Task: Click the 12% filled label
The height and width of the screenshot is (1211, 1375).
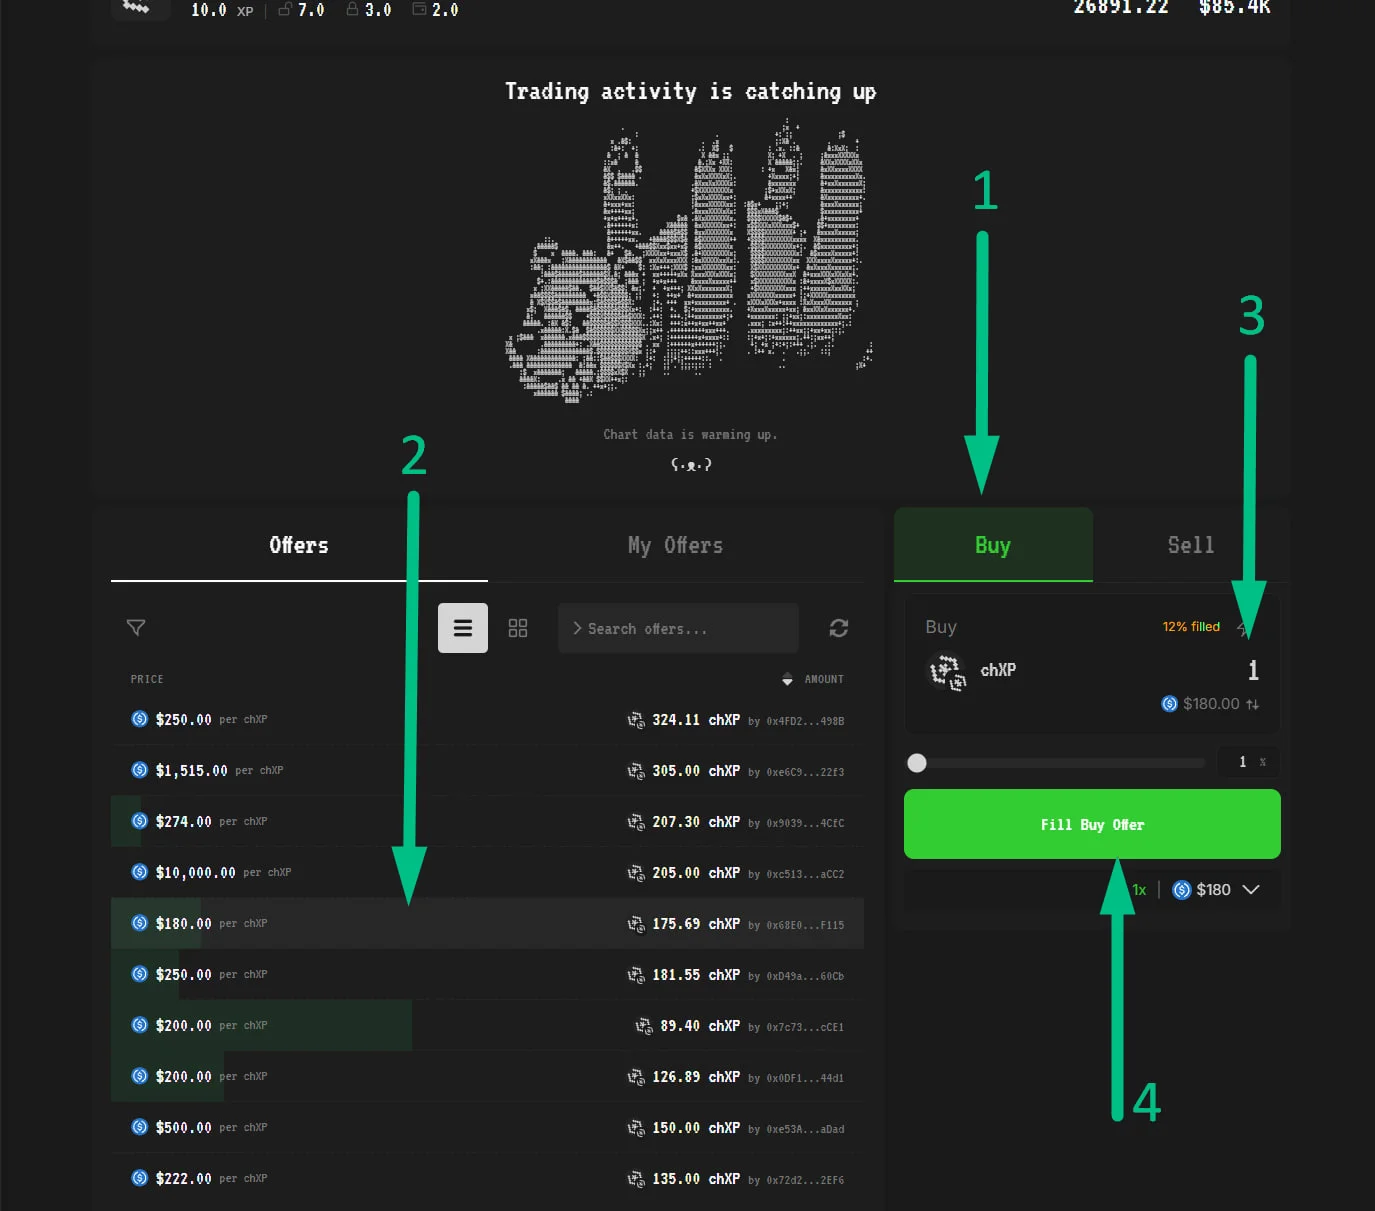Action: (x=1191, y=627)
